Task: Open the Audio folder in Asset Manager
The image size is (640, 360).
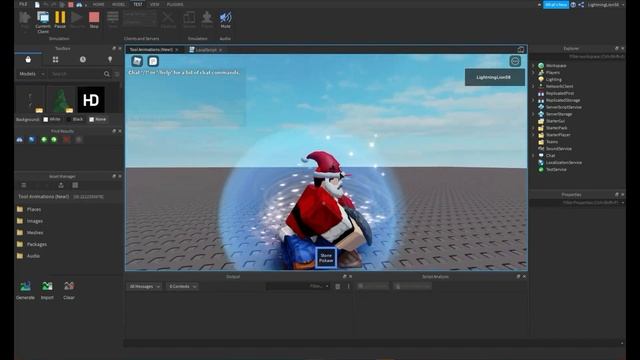Action: point(28,256)
